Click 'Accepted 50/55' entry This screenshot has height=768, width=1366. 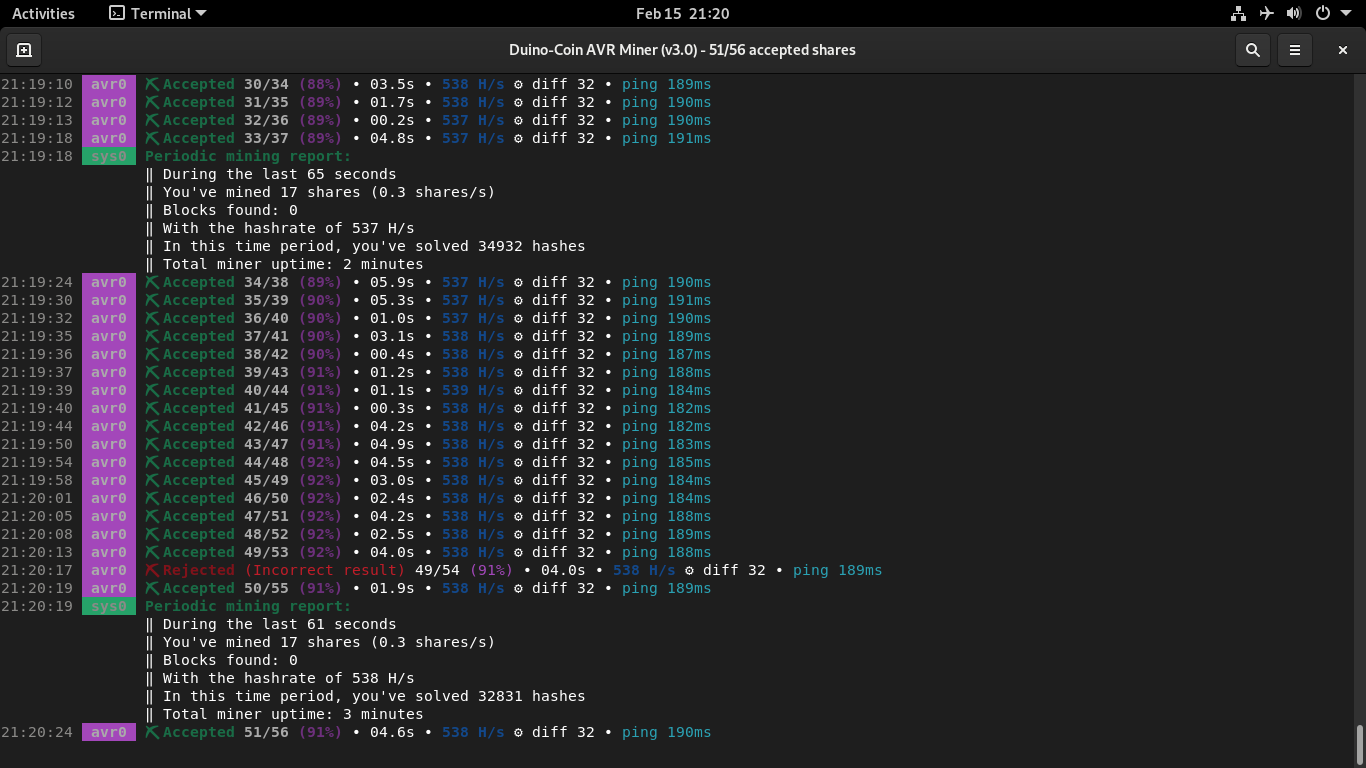click(226, 588)
